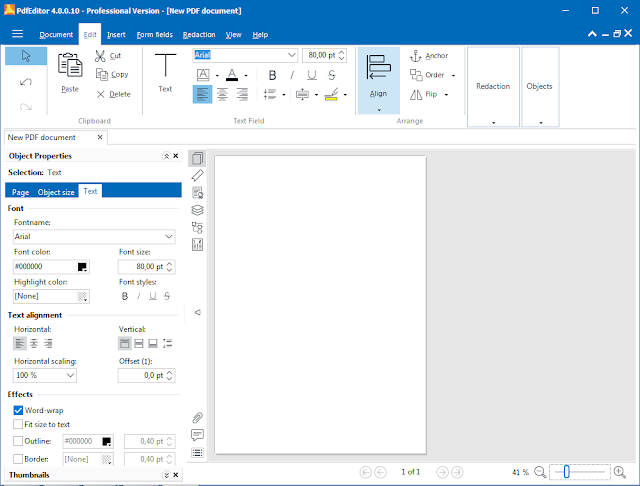Open the pages sidebar panel icon
Image resolution: width=640 pixels, height=486 pixels.
(x=198, y=158)
